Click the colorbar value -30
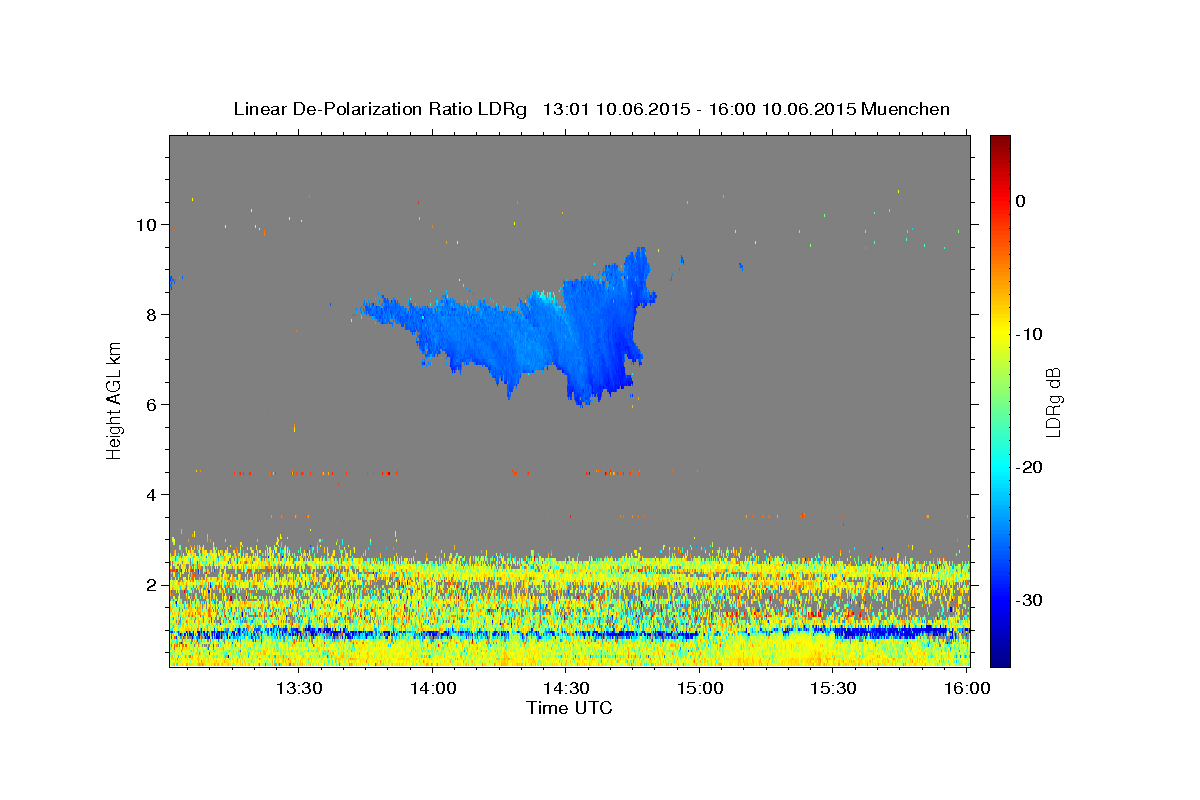The height and width of the screenshot is (800, 1200). (x=1029, y=600)
